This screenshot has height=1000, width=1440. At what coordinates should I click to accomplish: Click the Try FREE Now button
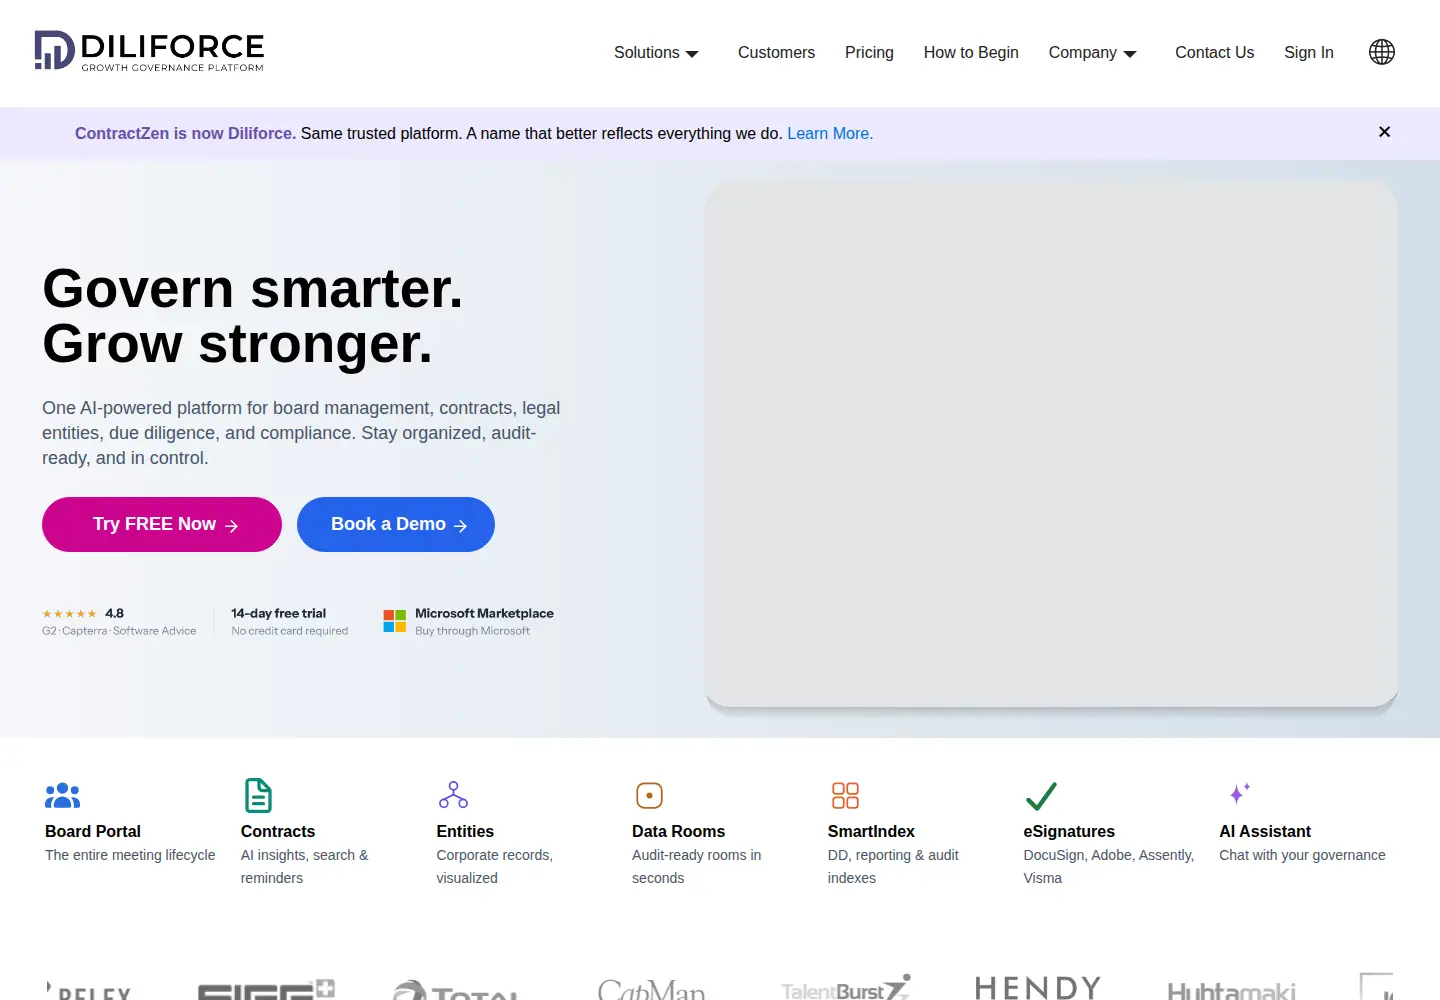[162, 524]
